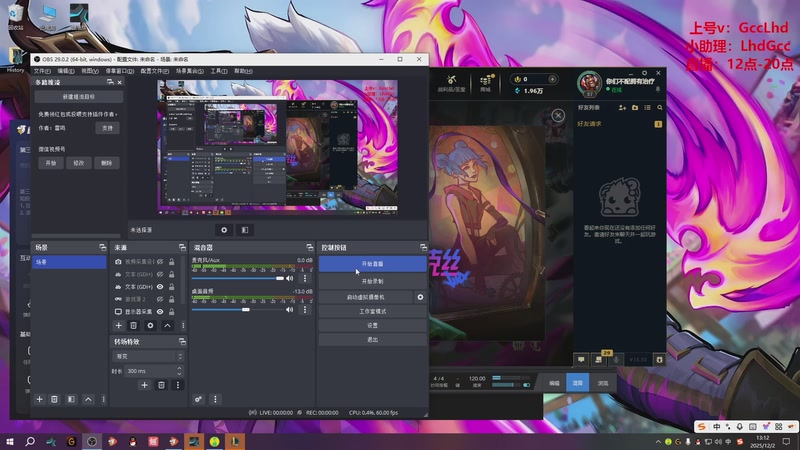800x450 pixels.
Task: Open audio mixer three-dot menu
Action: pos(215,399)
